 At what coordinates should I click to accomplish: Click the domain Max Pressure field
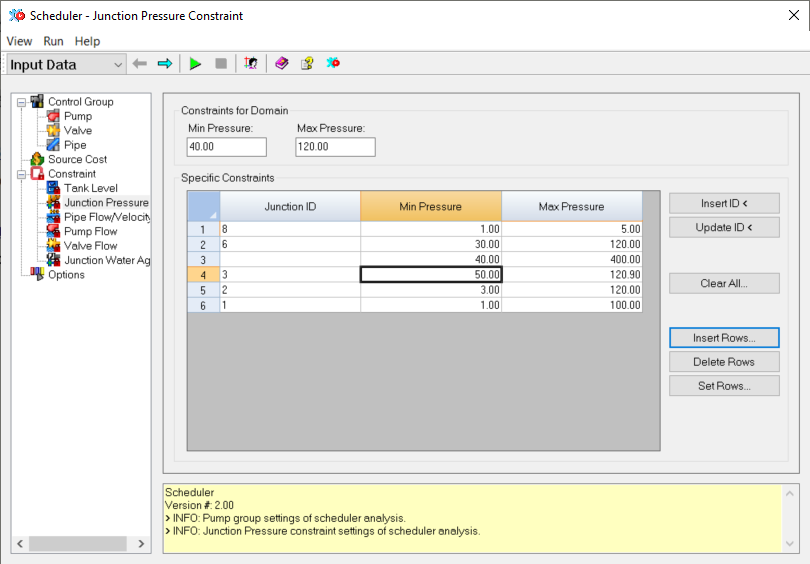(x=335, y=147)
